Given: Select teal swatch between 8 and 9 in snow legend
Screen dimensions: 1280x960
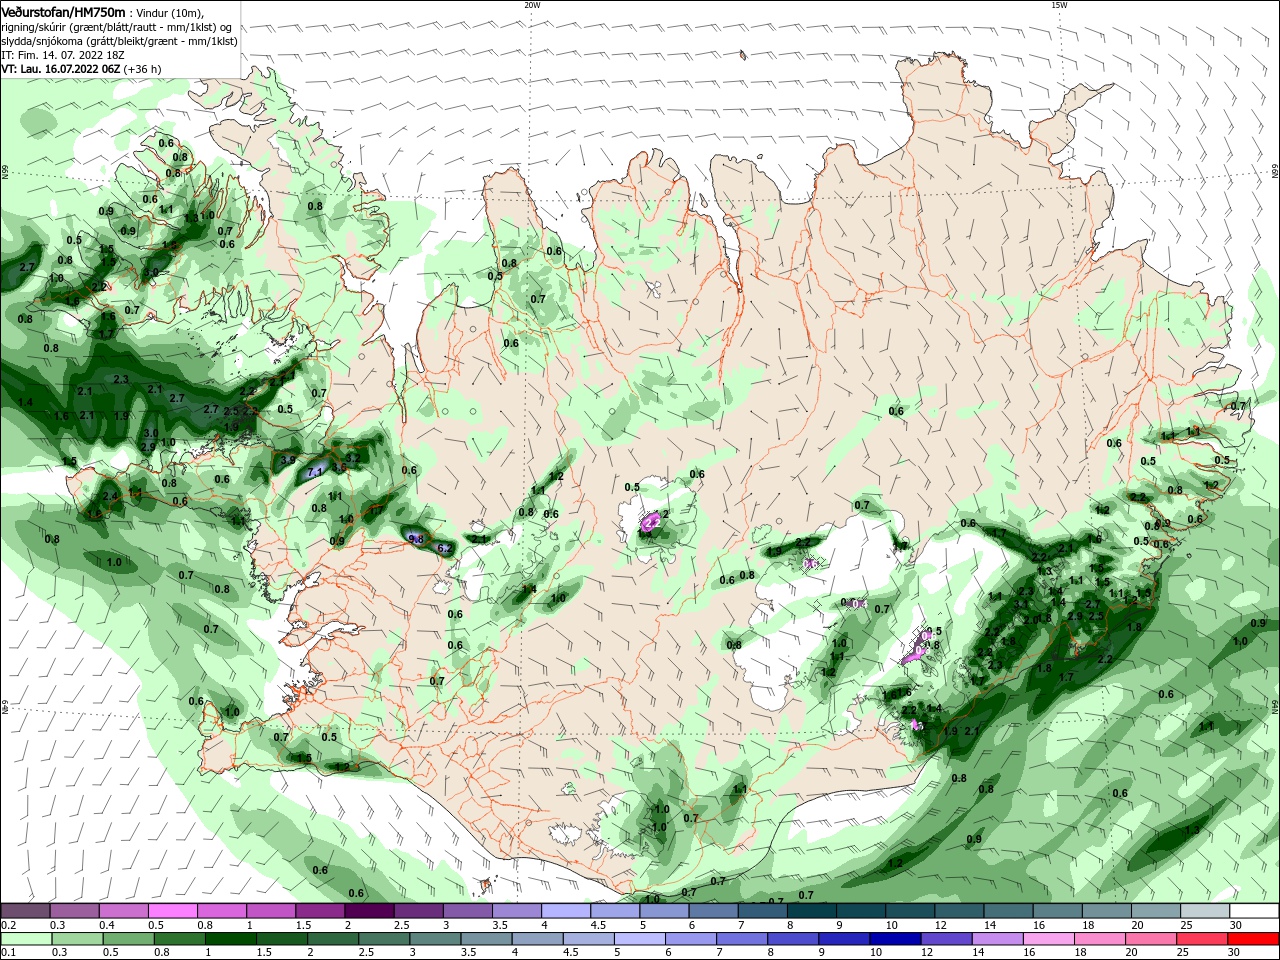Looking at the screenshot, I should 812,910.
